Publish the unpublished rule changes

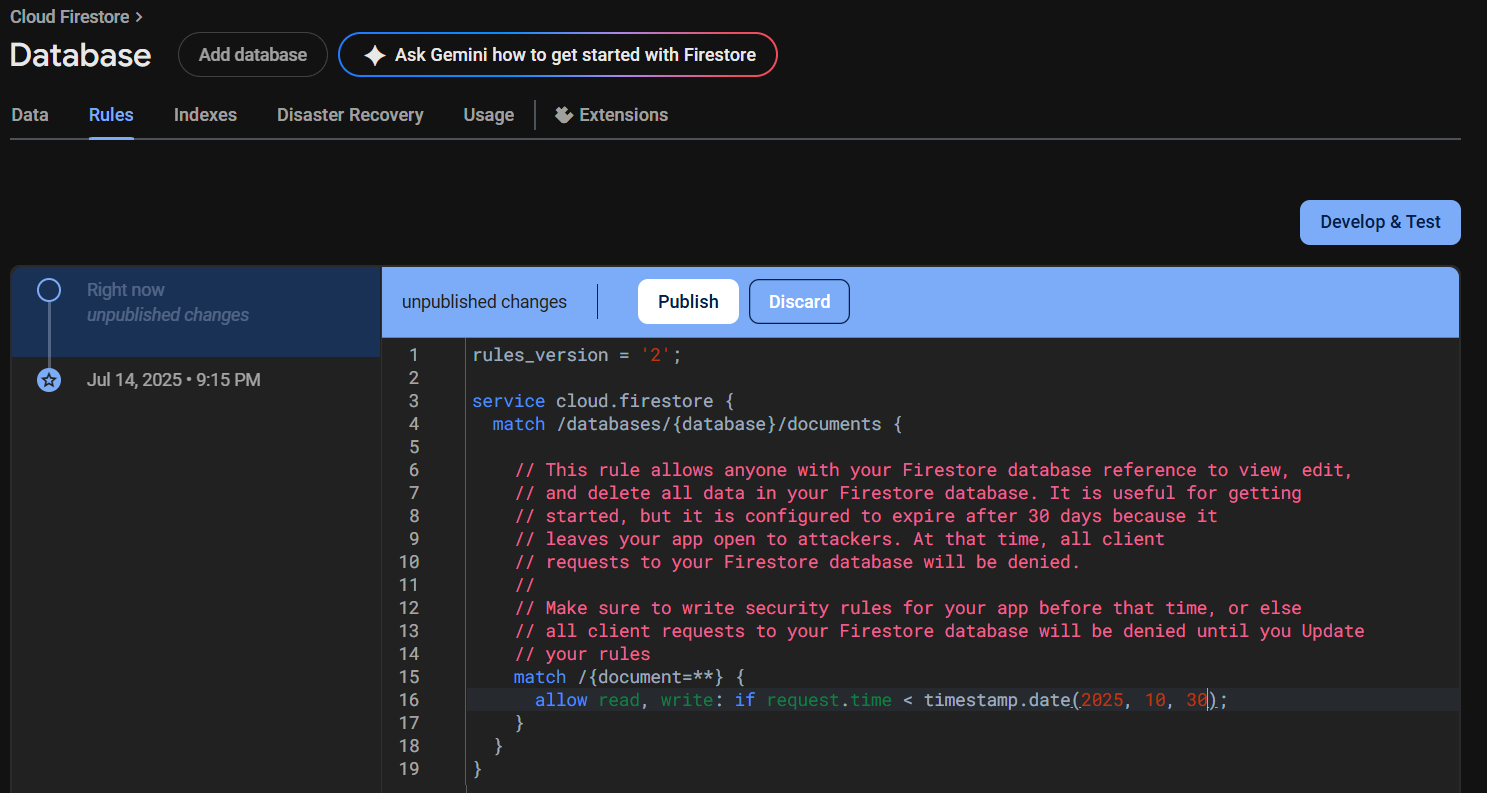pos(688,302)
